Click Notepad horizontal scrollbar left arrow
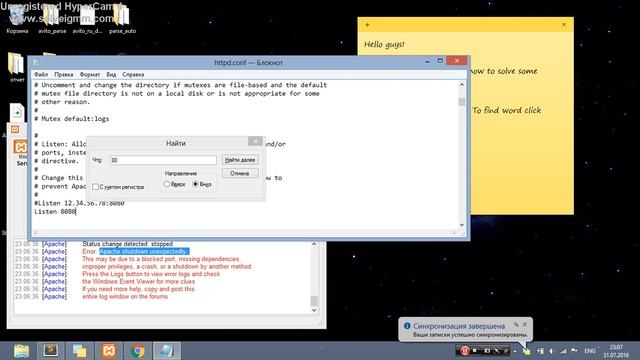The height and width of the screenshot is (360, 640). [x=36, y=233]
